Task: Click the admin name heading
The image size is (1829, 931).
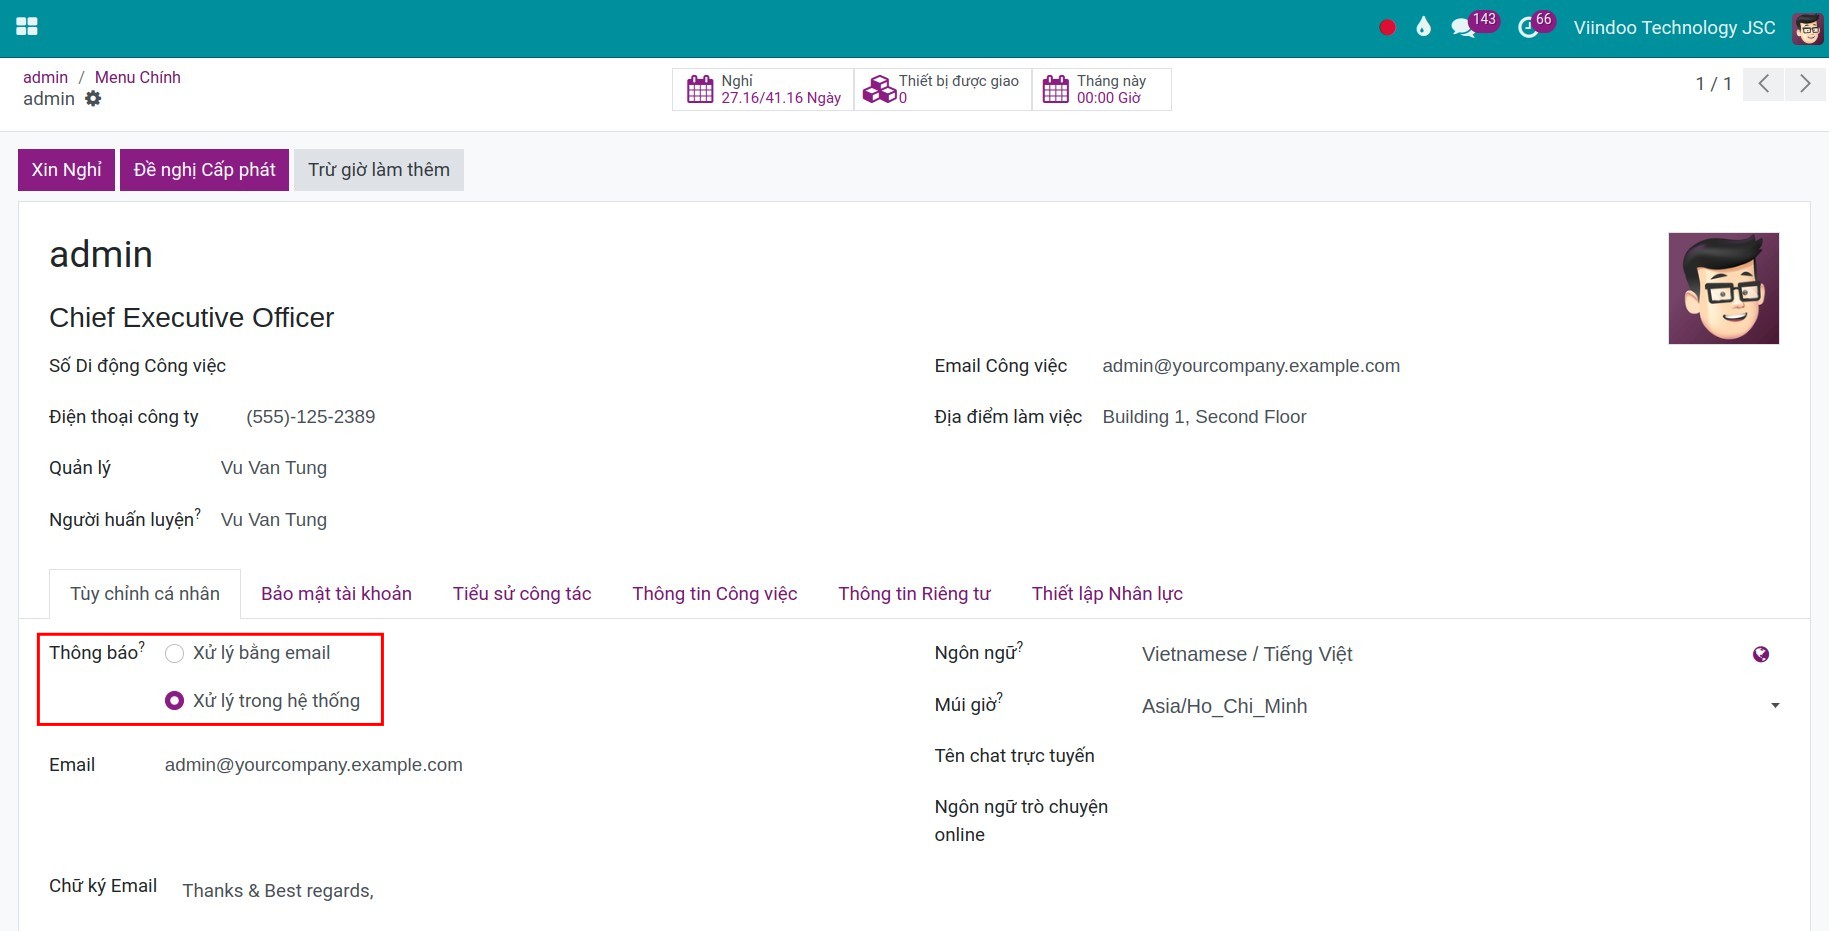Action: click(101, 255)
